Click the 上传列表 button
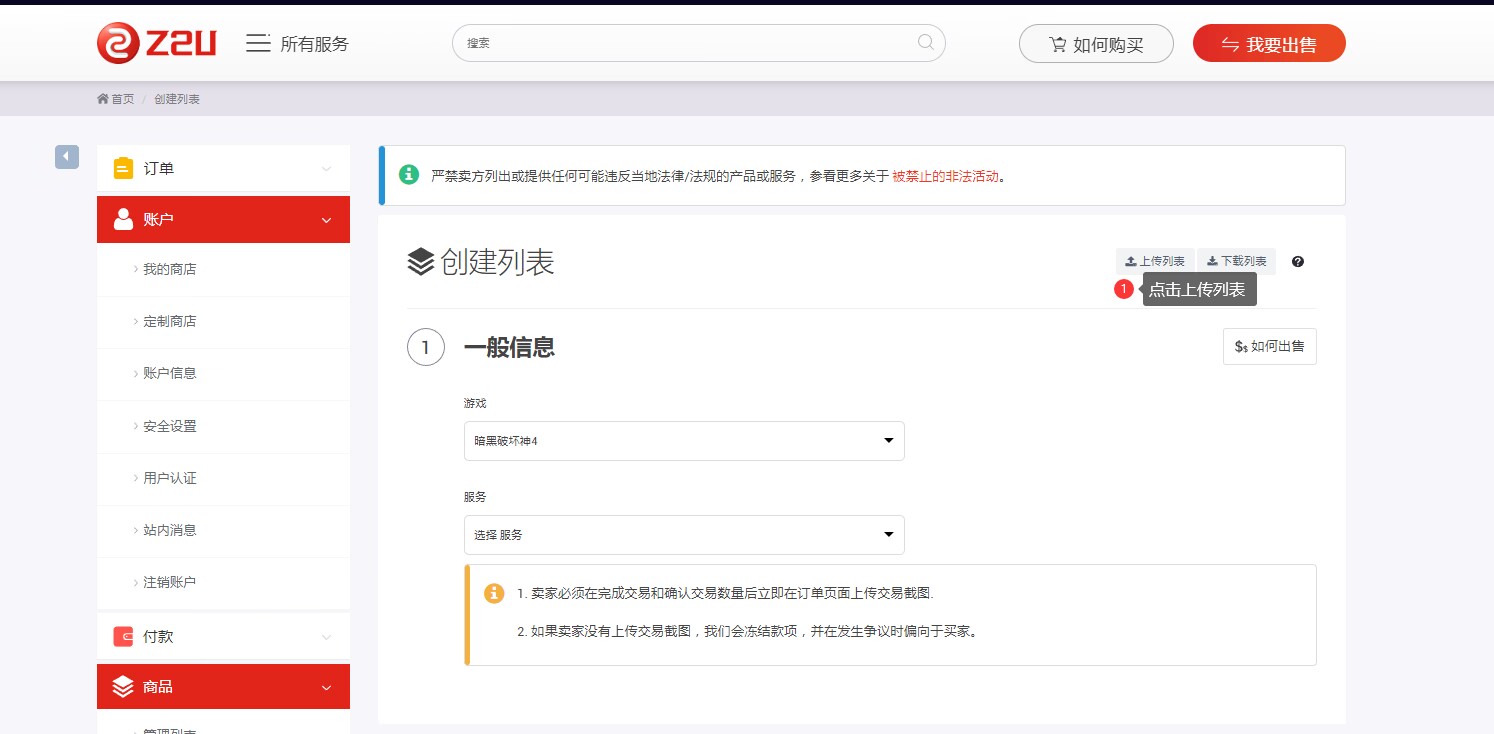Screen dimensions: 1494x734 pyautogui.click(x=1155, y=262)
